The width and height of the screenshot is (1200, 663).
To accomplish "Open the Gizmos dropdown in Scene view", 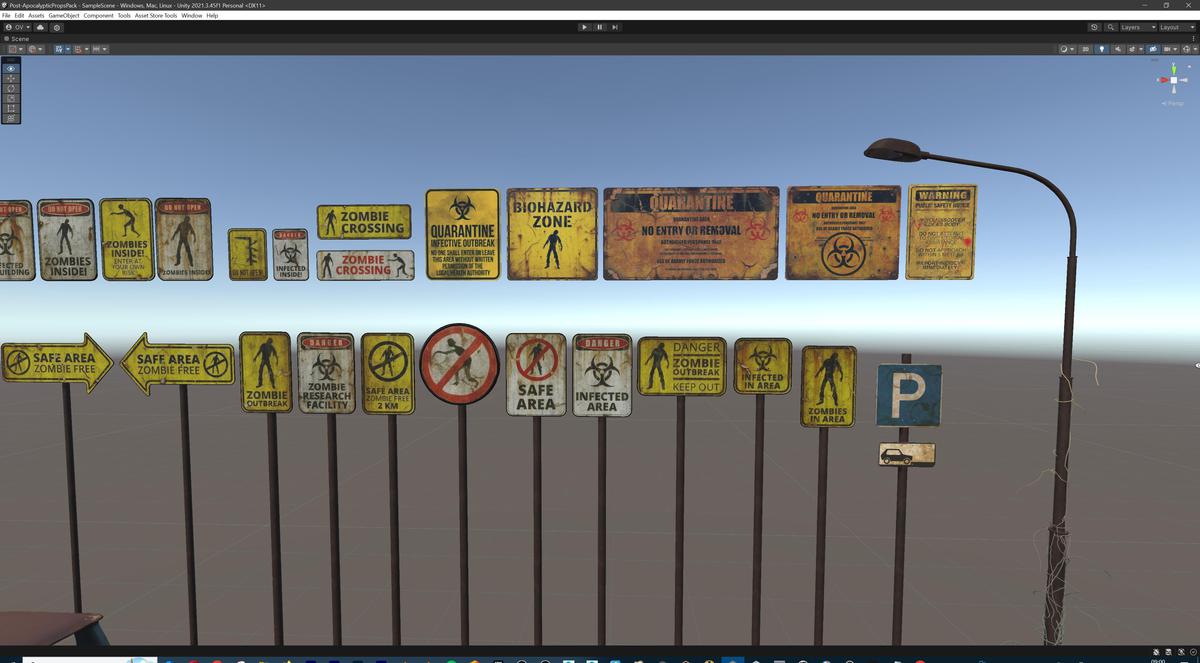I will 1171,49.
